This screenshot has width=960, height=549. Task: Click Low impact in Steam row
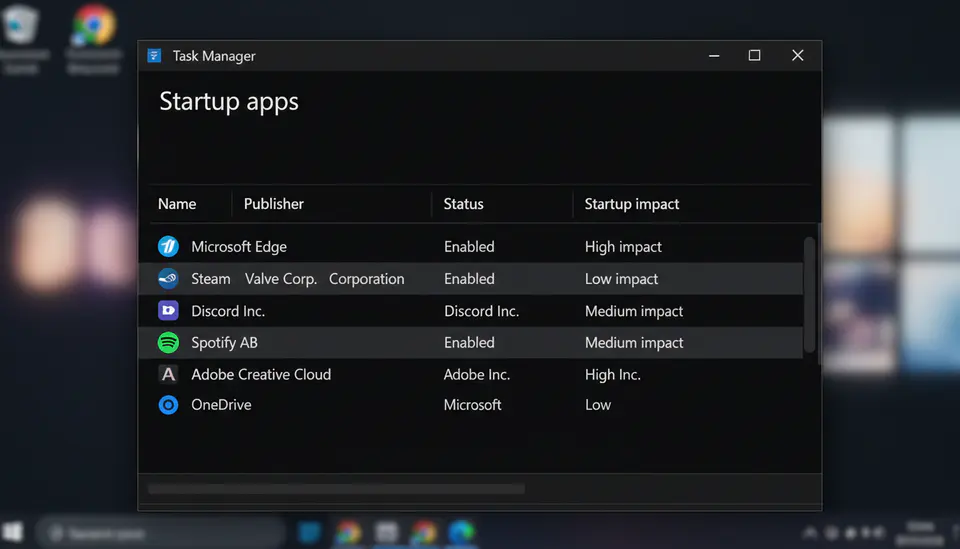click(x=621, y=279)
